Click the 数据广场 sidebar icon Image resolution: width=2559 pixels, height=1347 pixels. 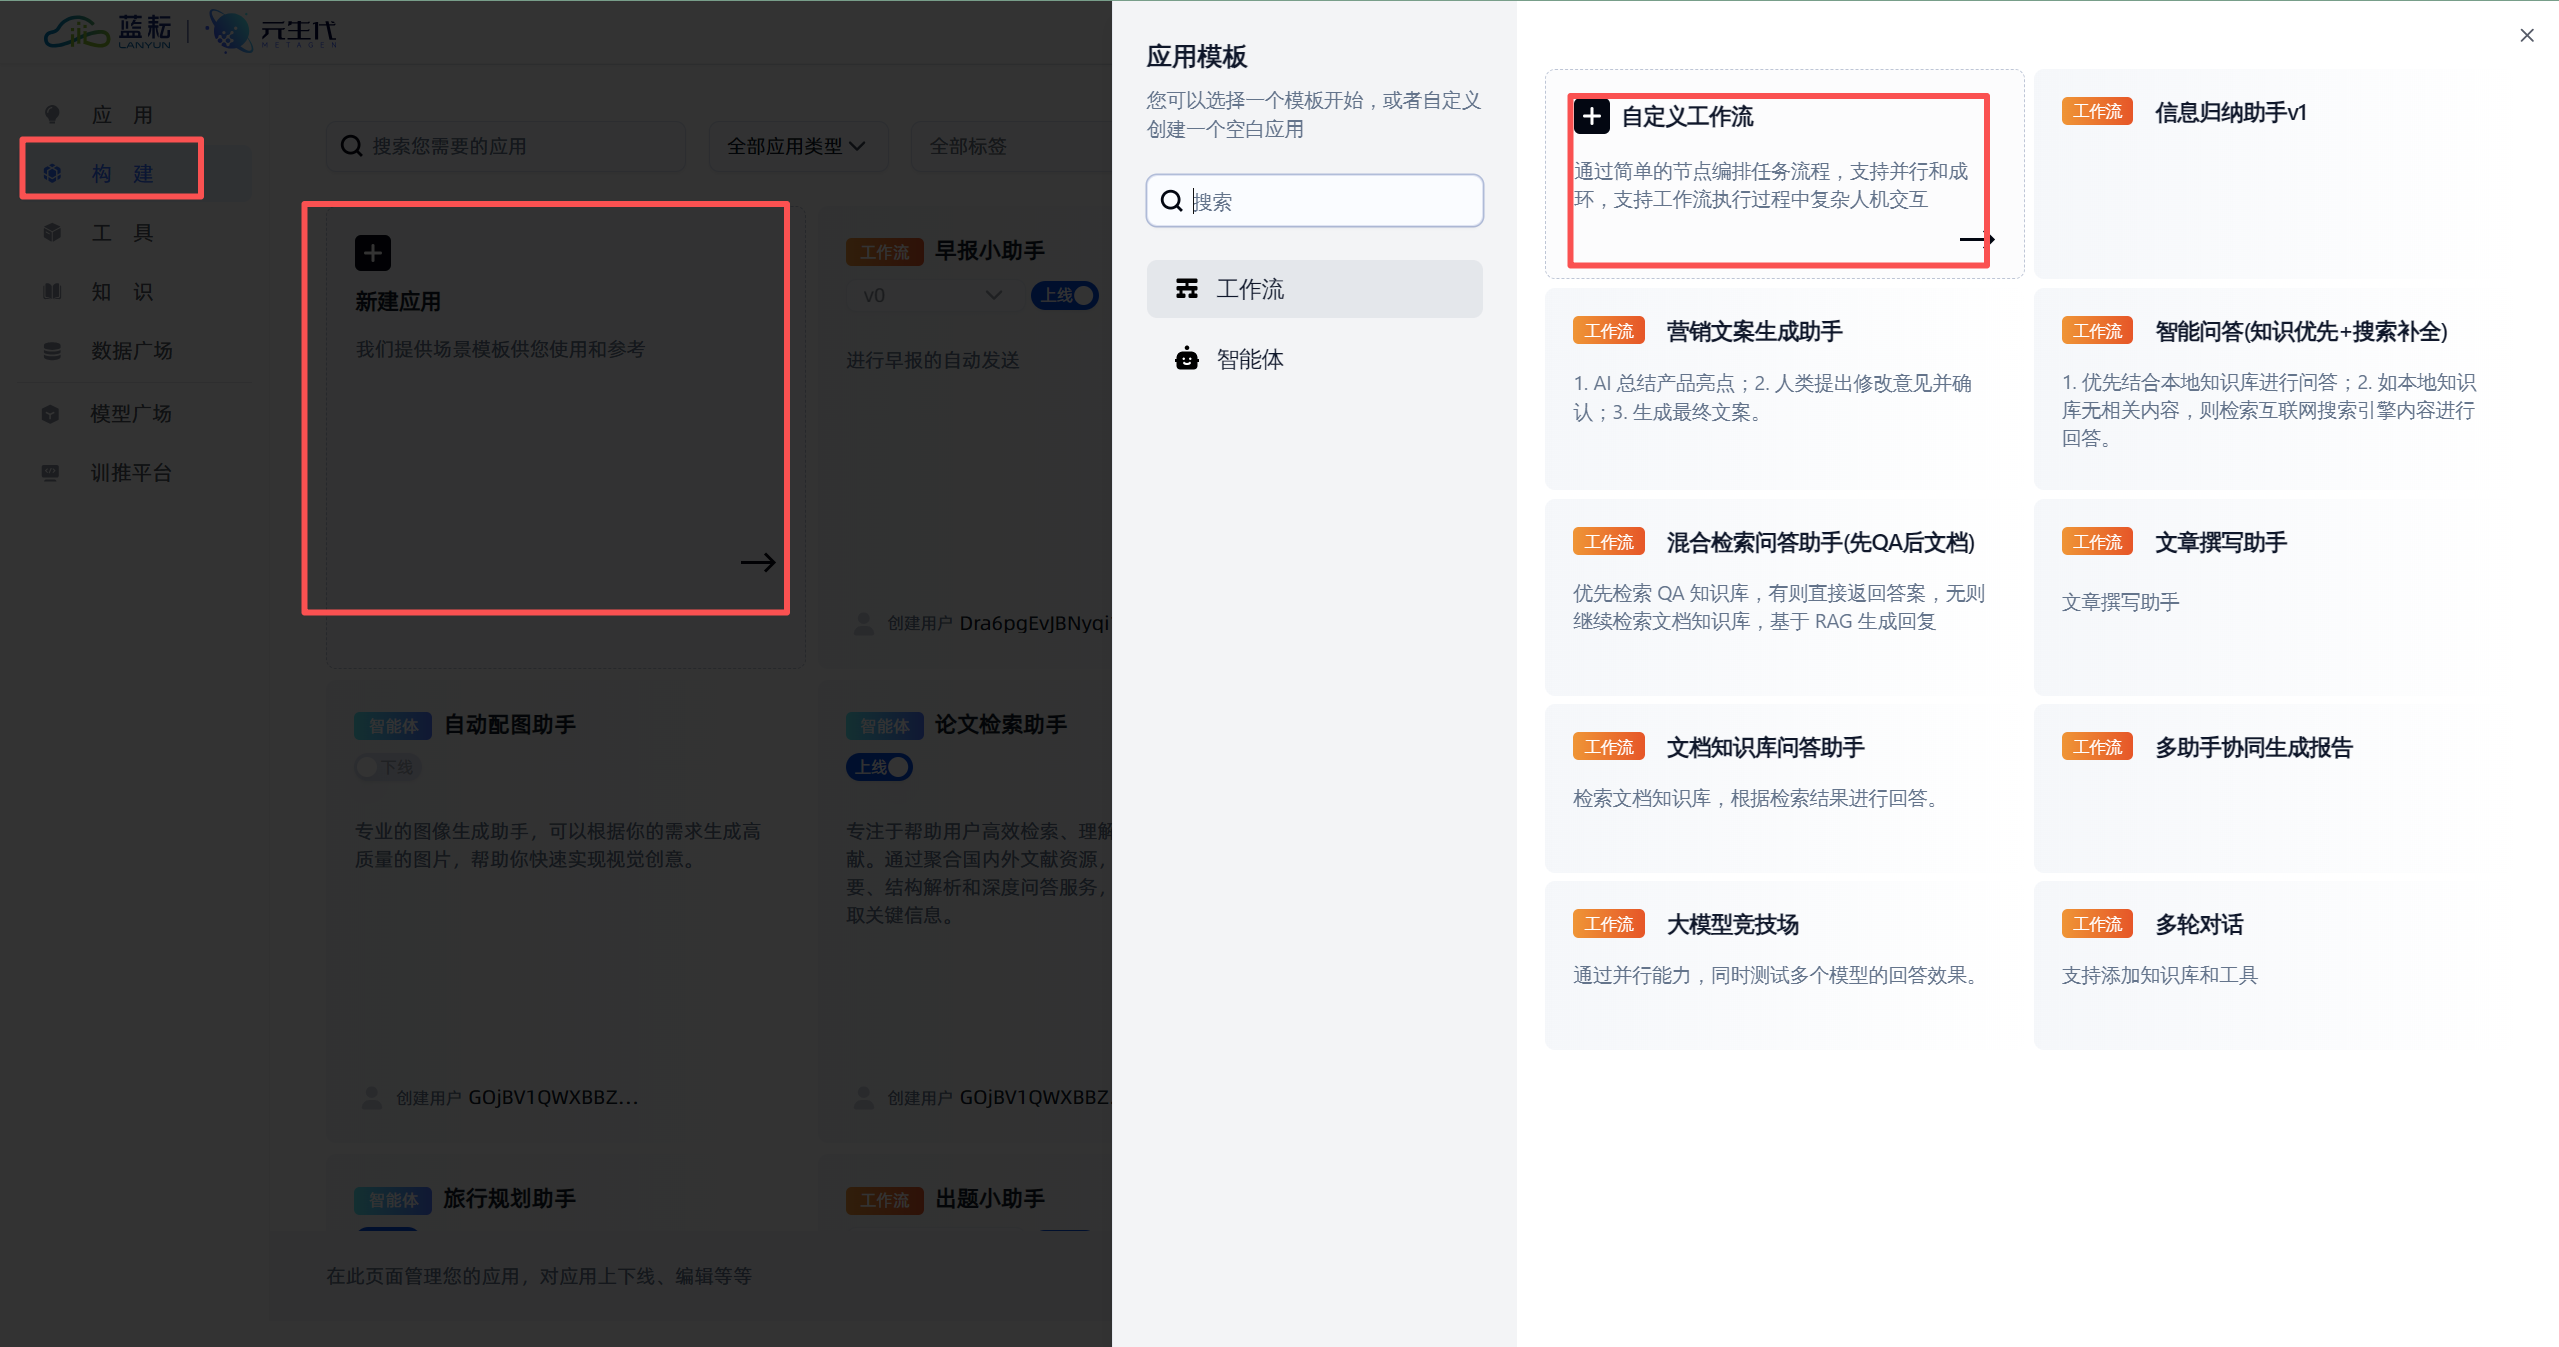pyautogui.click(x=53, y=351)
